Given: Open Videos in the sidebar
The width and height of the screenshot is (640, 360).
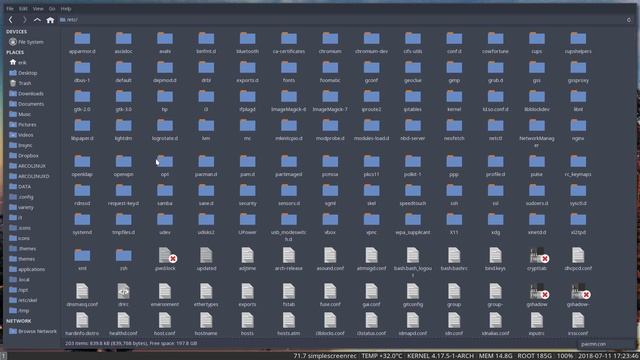Looking at the screenshot, I should pos(22,135).
